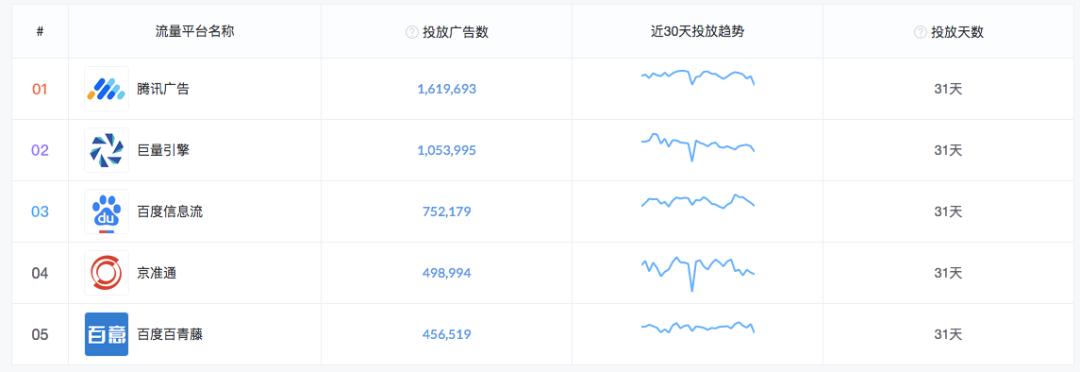Open the 百度信息流 platform name
Screen dimensions: 1080x372
pos(170,211)
